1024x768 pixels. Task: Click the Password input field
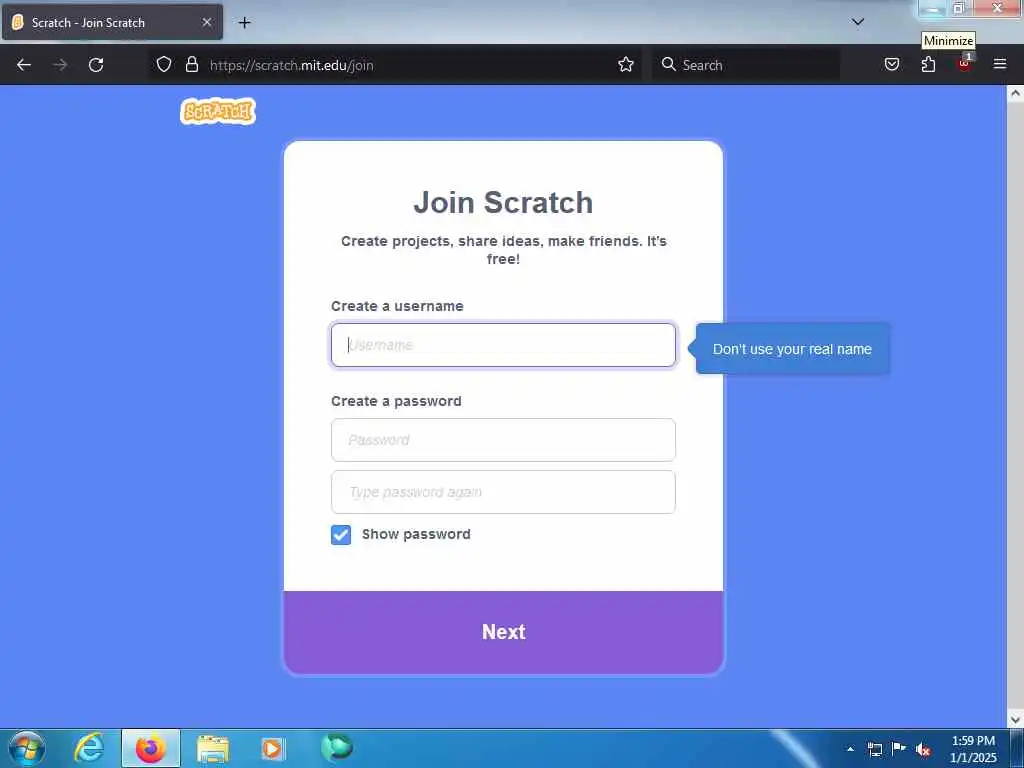[x=503, y=440]
